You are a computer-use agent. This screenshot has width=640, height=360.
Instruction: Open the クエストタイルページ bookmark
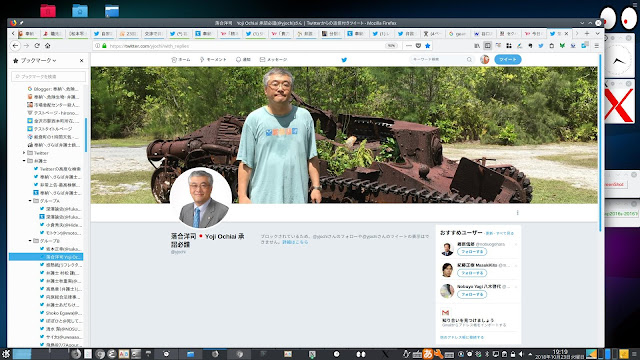click(x=49, y=129)
